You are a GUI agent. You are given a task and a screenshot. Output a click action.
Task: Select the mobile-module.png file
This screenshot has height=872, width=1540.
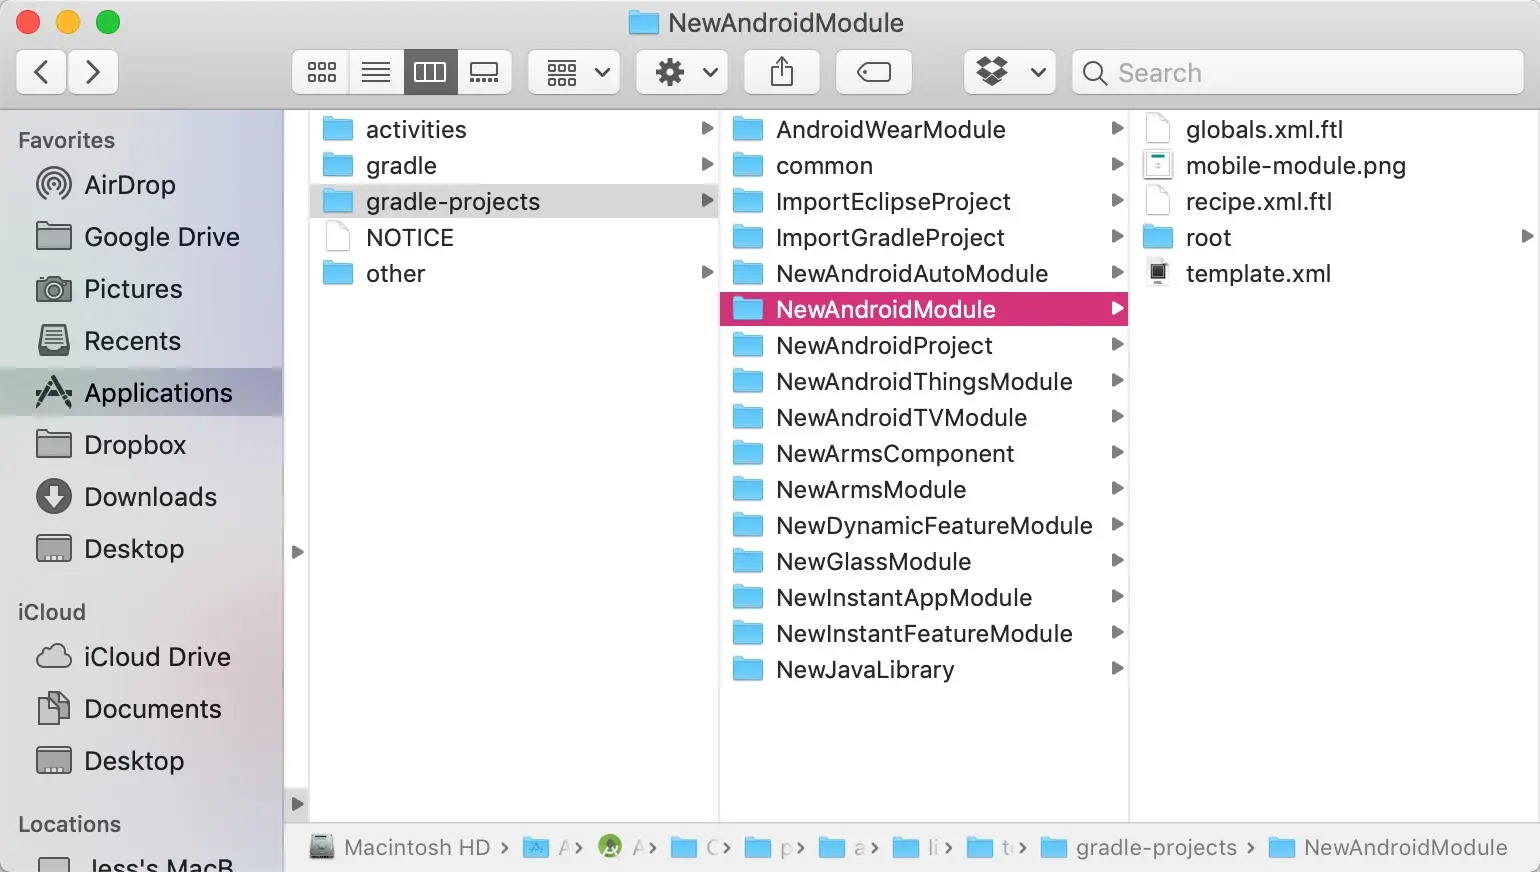(x=1335, y=165)
